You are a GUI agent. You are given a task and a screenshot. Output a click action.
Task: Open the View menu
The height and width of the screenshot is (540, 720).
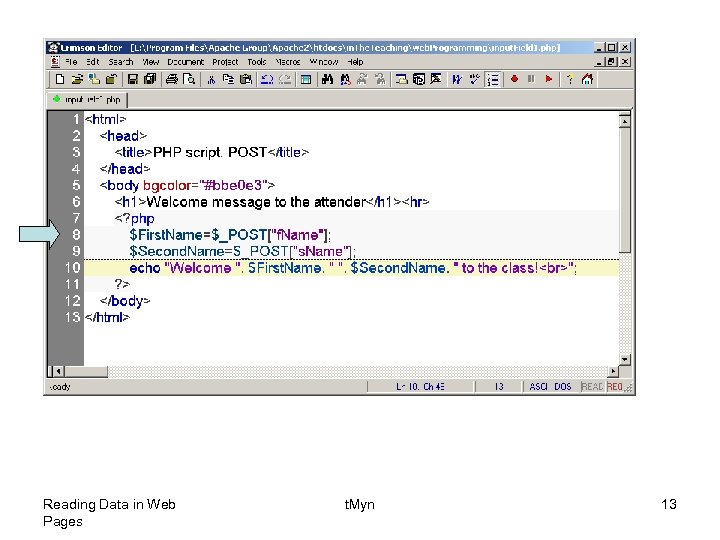(151, 62)
